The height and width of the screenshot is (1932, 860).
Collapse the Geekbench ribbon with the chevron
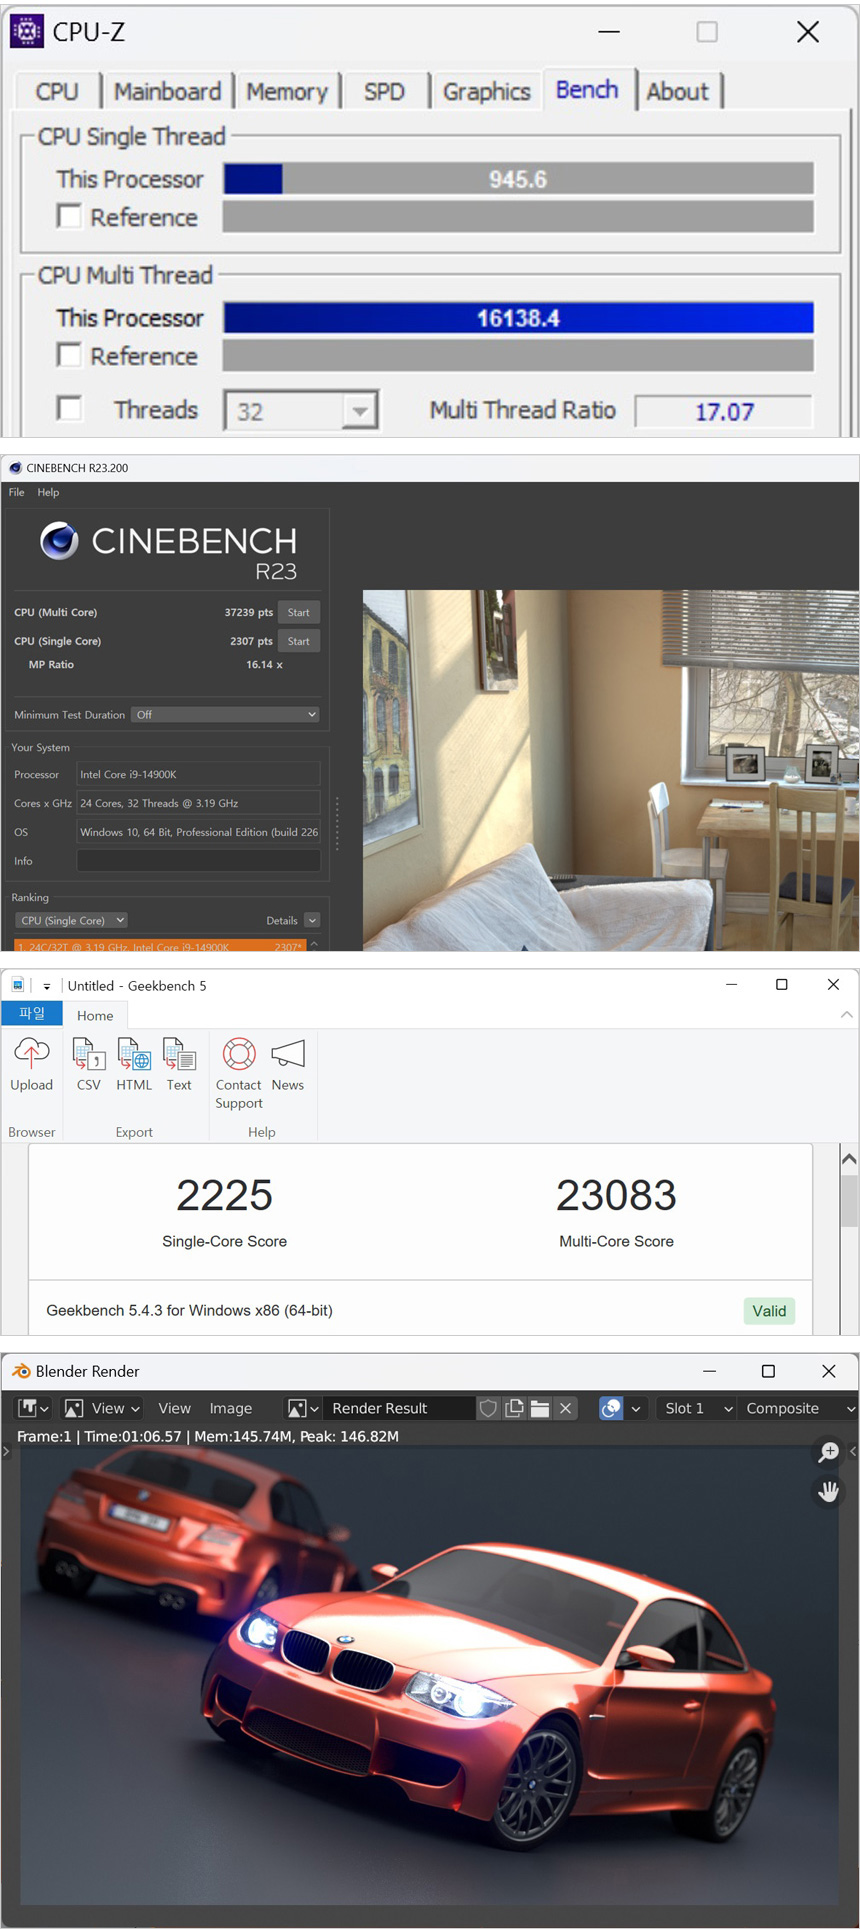point(847,1014)
